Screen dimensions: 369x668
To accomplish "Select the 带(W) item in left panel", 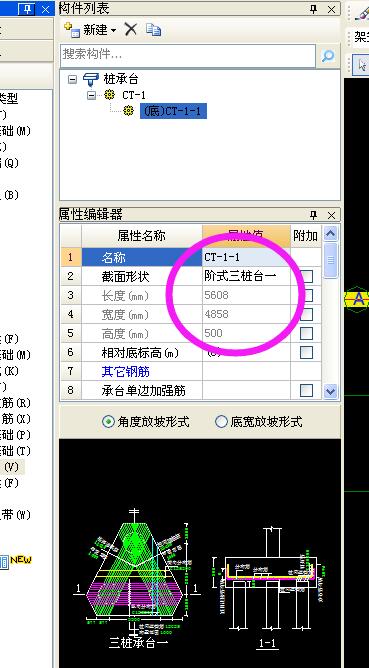I will tap(15, 515).
